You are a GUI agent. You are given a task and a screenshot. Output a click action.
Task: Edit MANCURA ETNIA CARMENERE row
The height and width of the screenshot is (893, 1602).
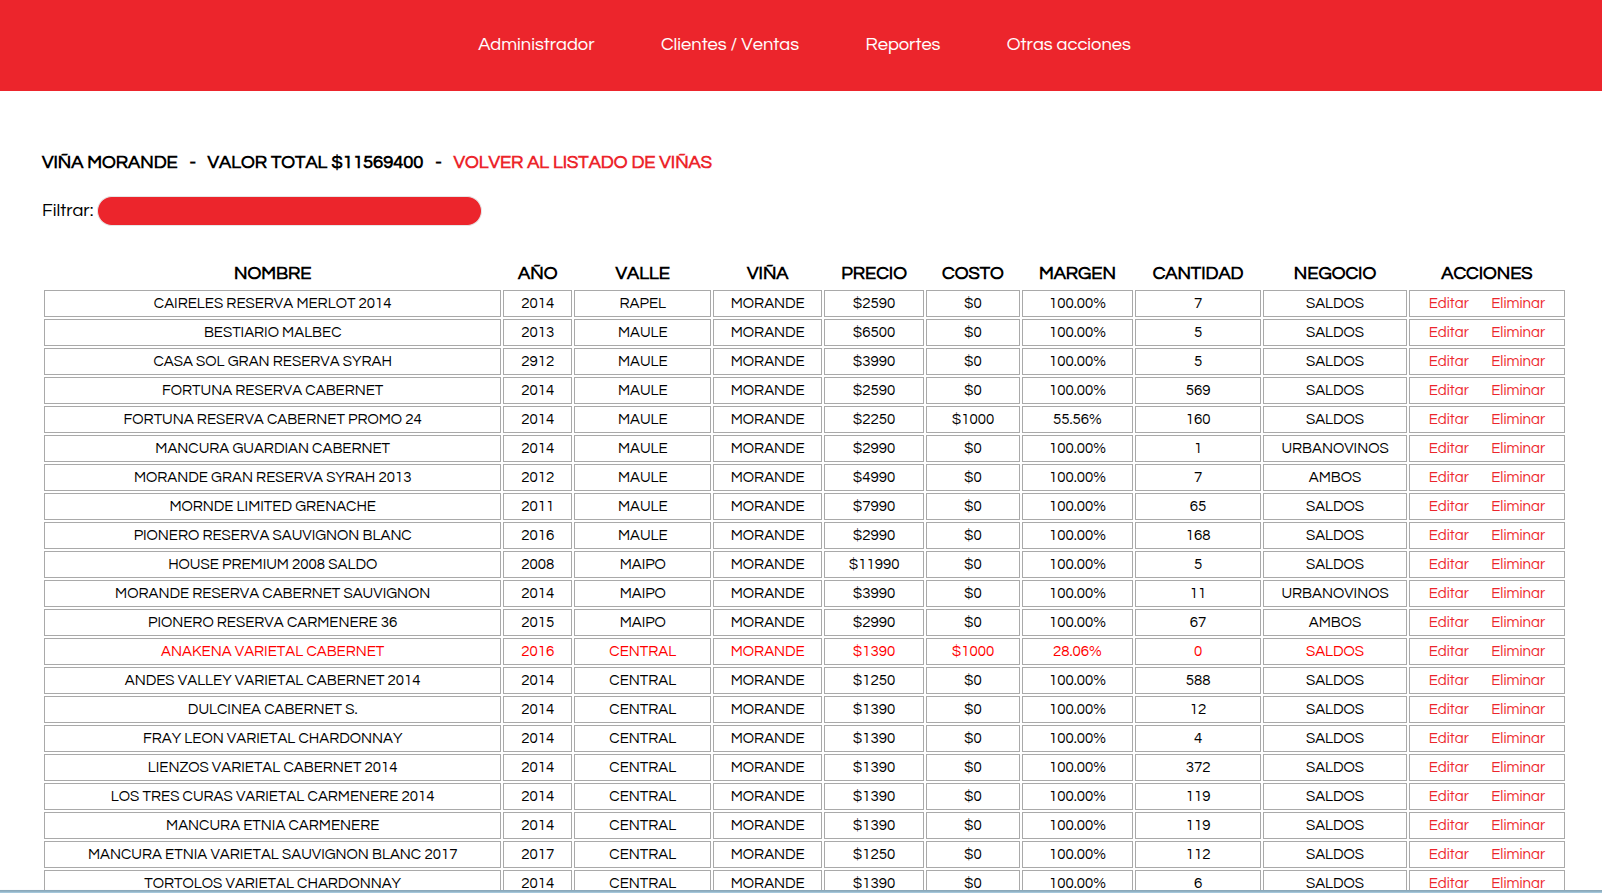[1448, 825]
